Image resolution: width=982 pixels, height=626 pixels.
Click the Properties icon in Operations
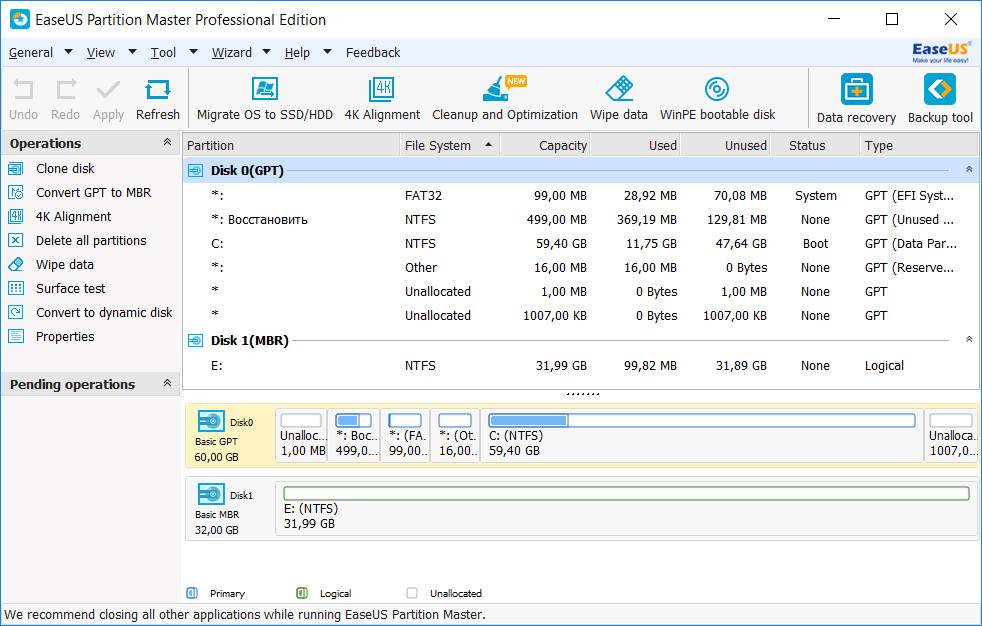16,336
